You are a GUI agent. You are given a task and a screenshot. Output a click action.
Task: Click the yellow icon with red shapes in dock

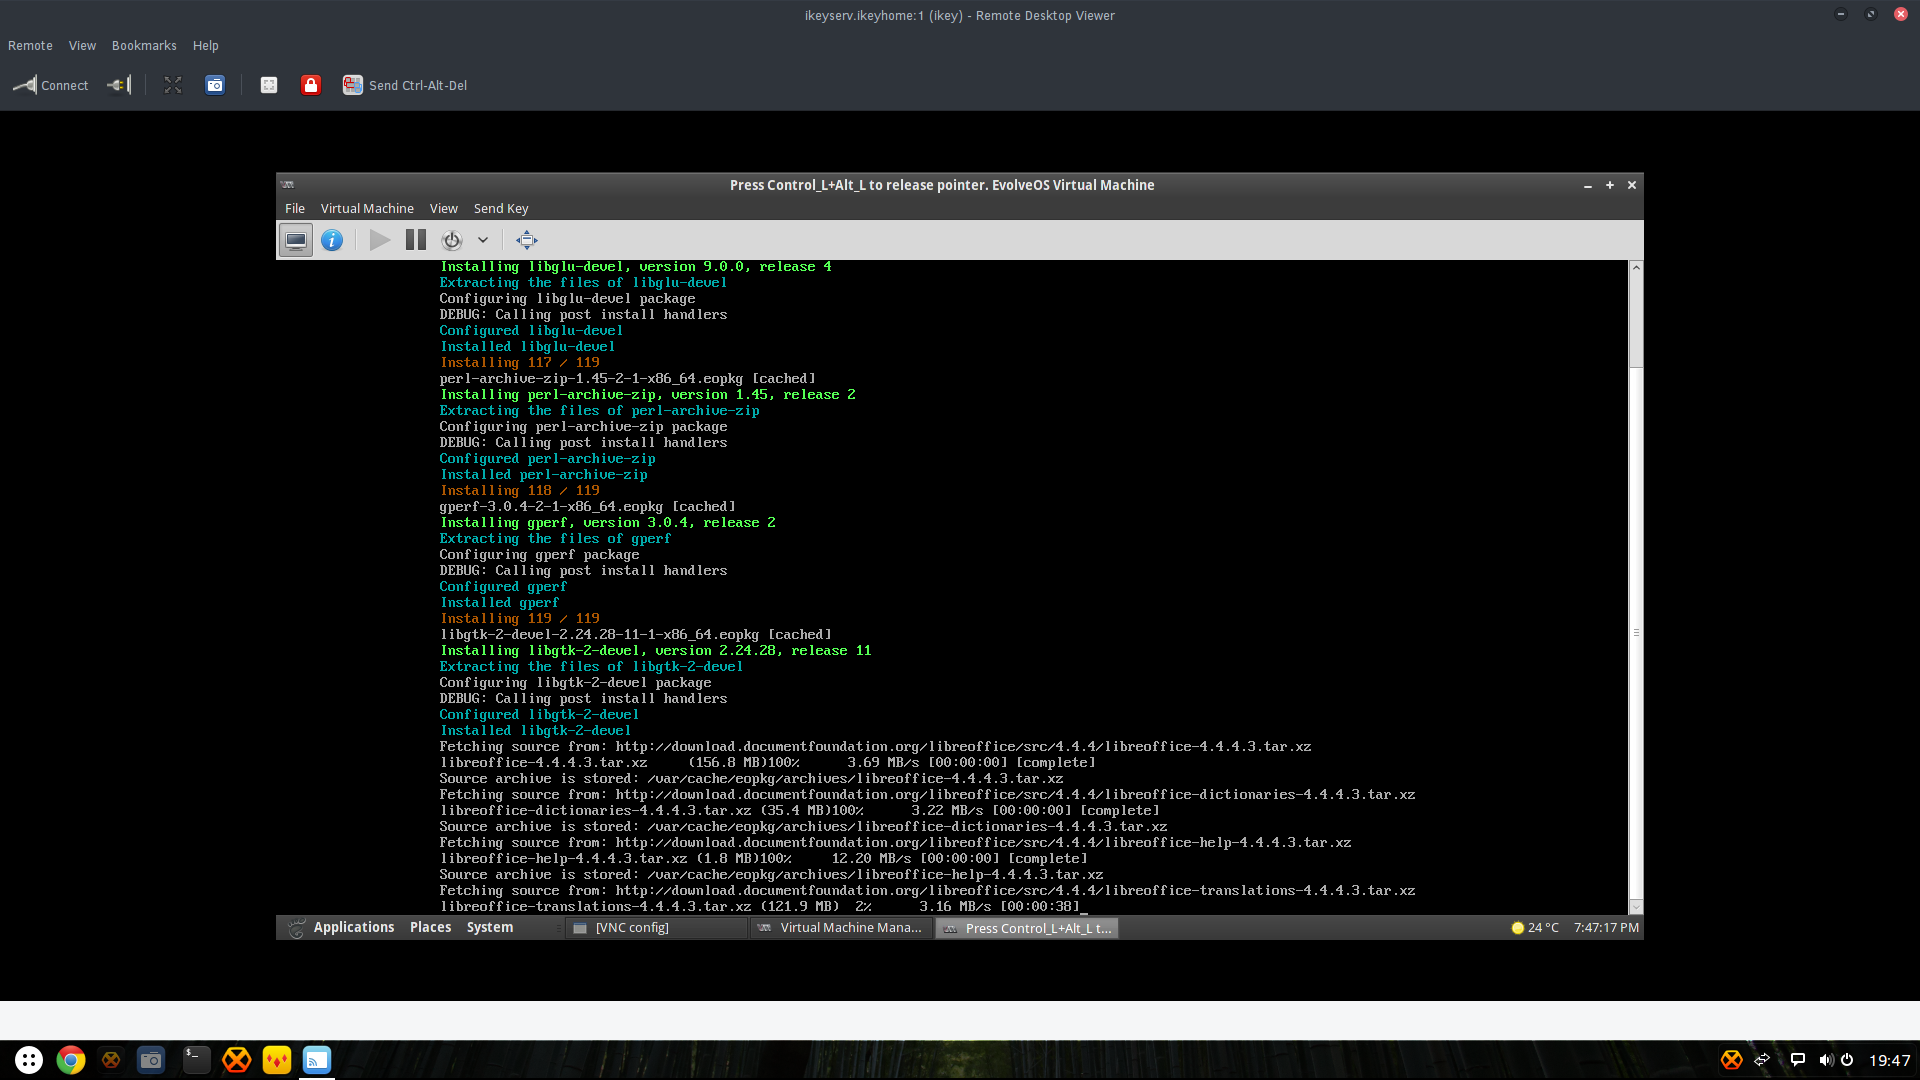click(x=277, y=1060)
